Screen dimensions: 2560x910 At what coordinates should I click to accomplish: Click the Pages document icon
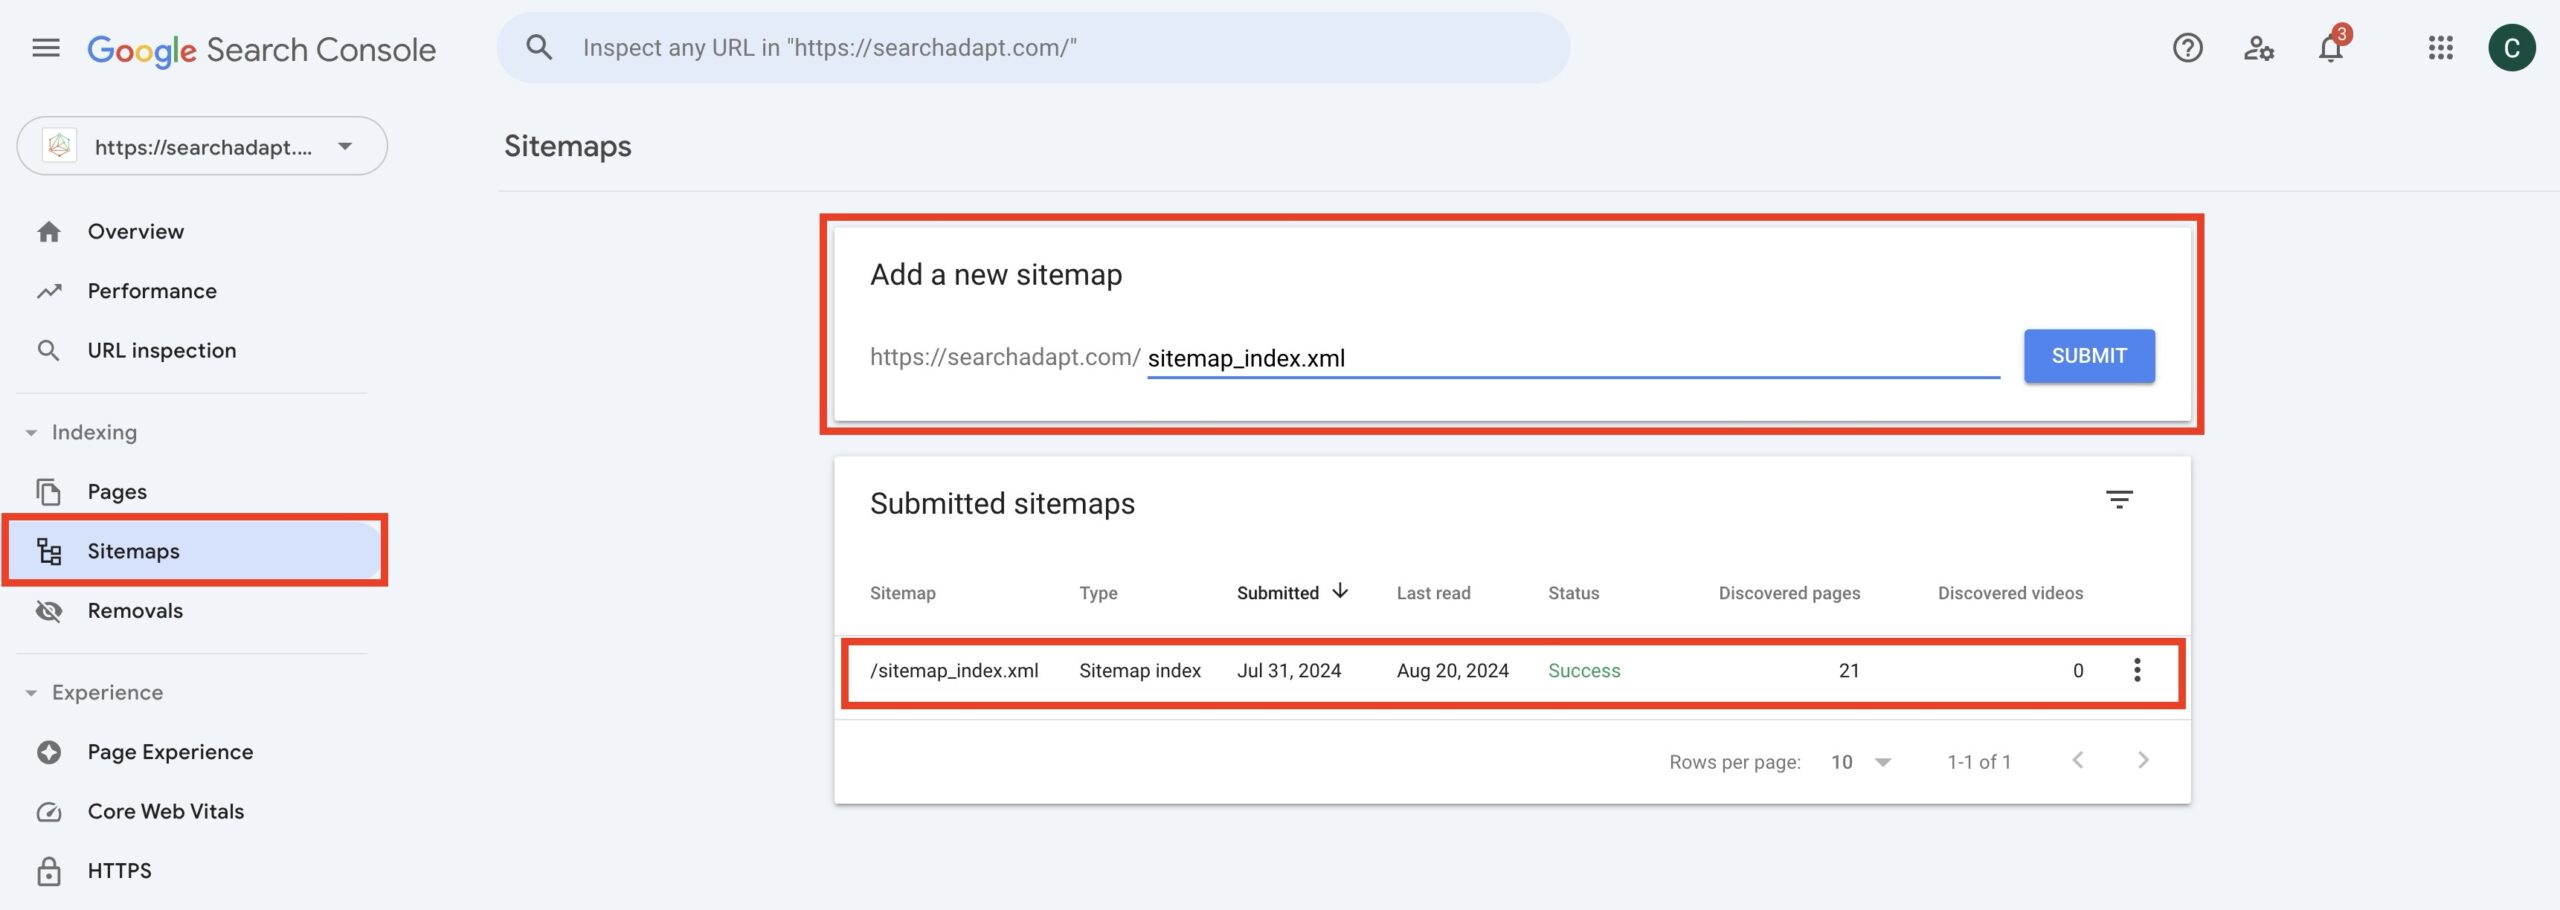[49, 492]
